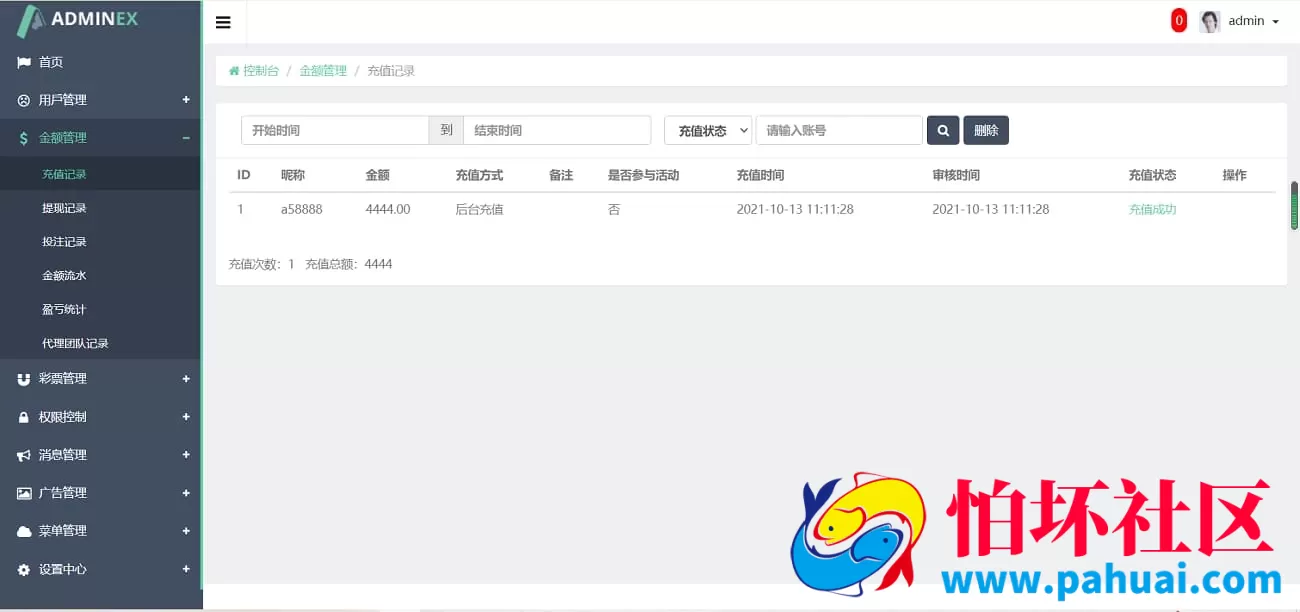Click the 彩票管理 lottery management icon

(24, 378)
